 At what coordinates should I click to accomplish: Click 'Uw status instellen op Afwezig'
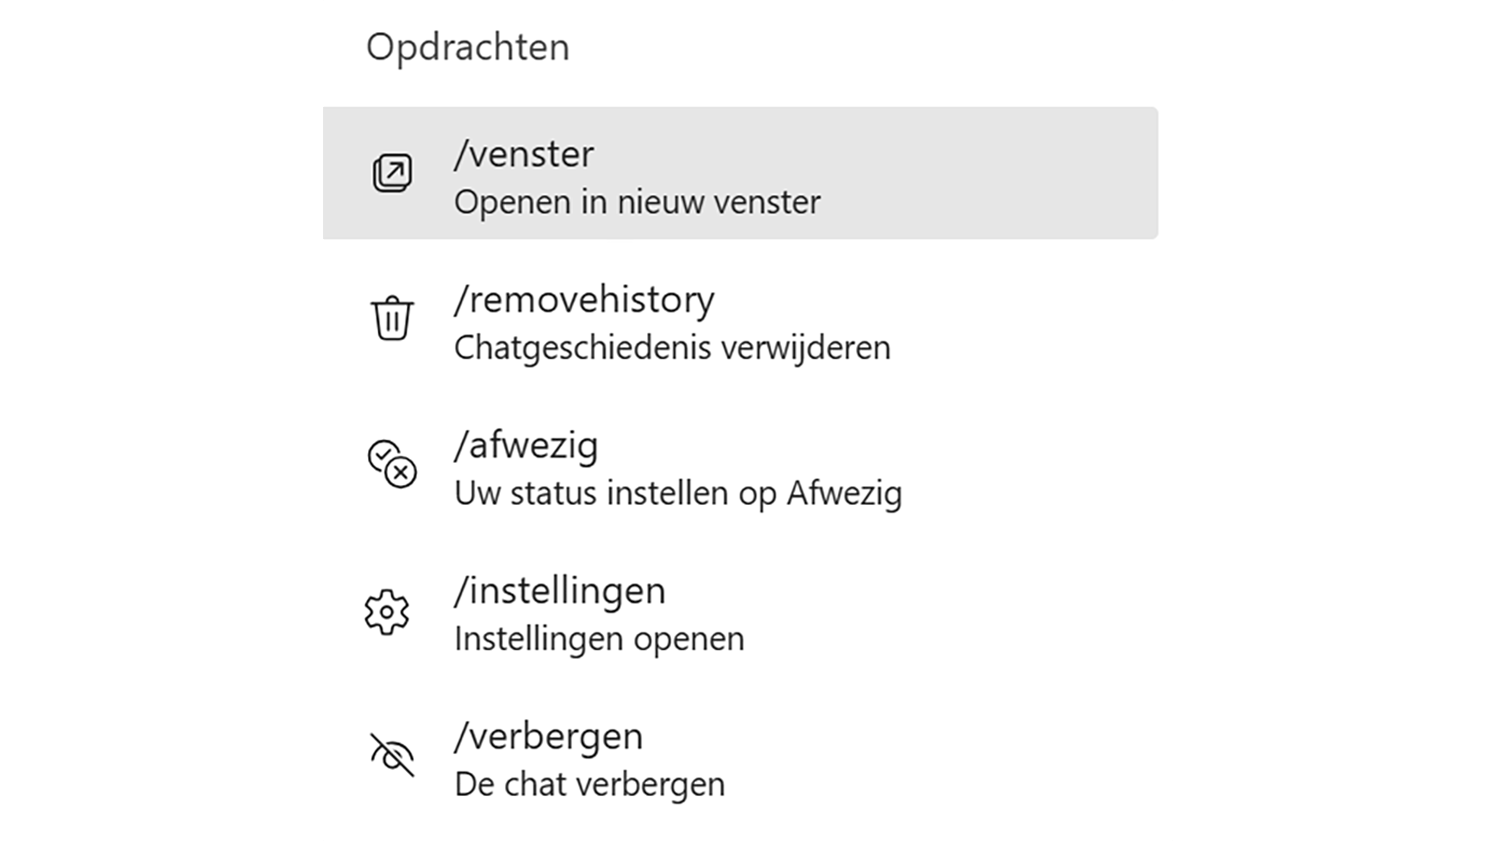678,493
